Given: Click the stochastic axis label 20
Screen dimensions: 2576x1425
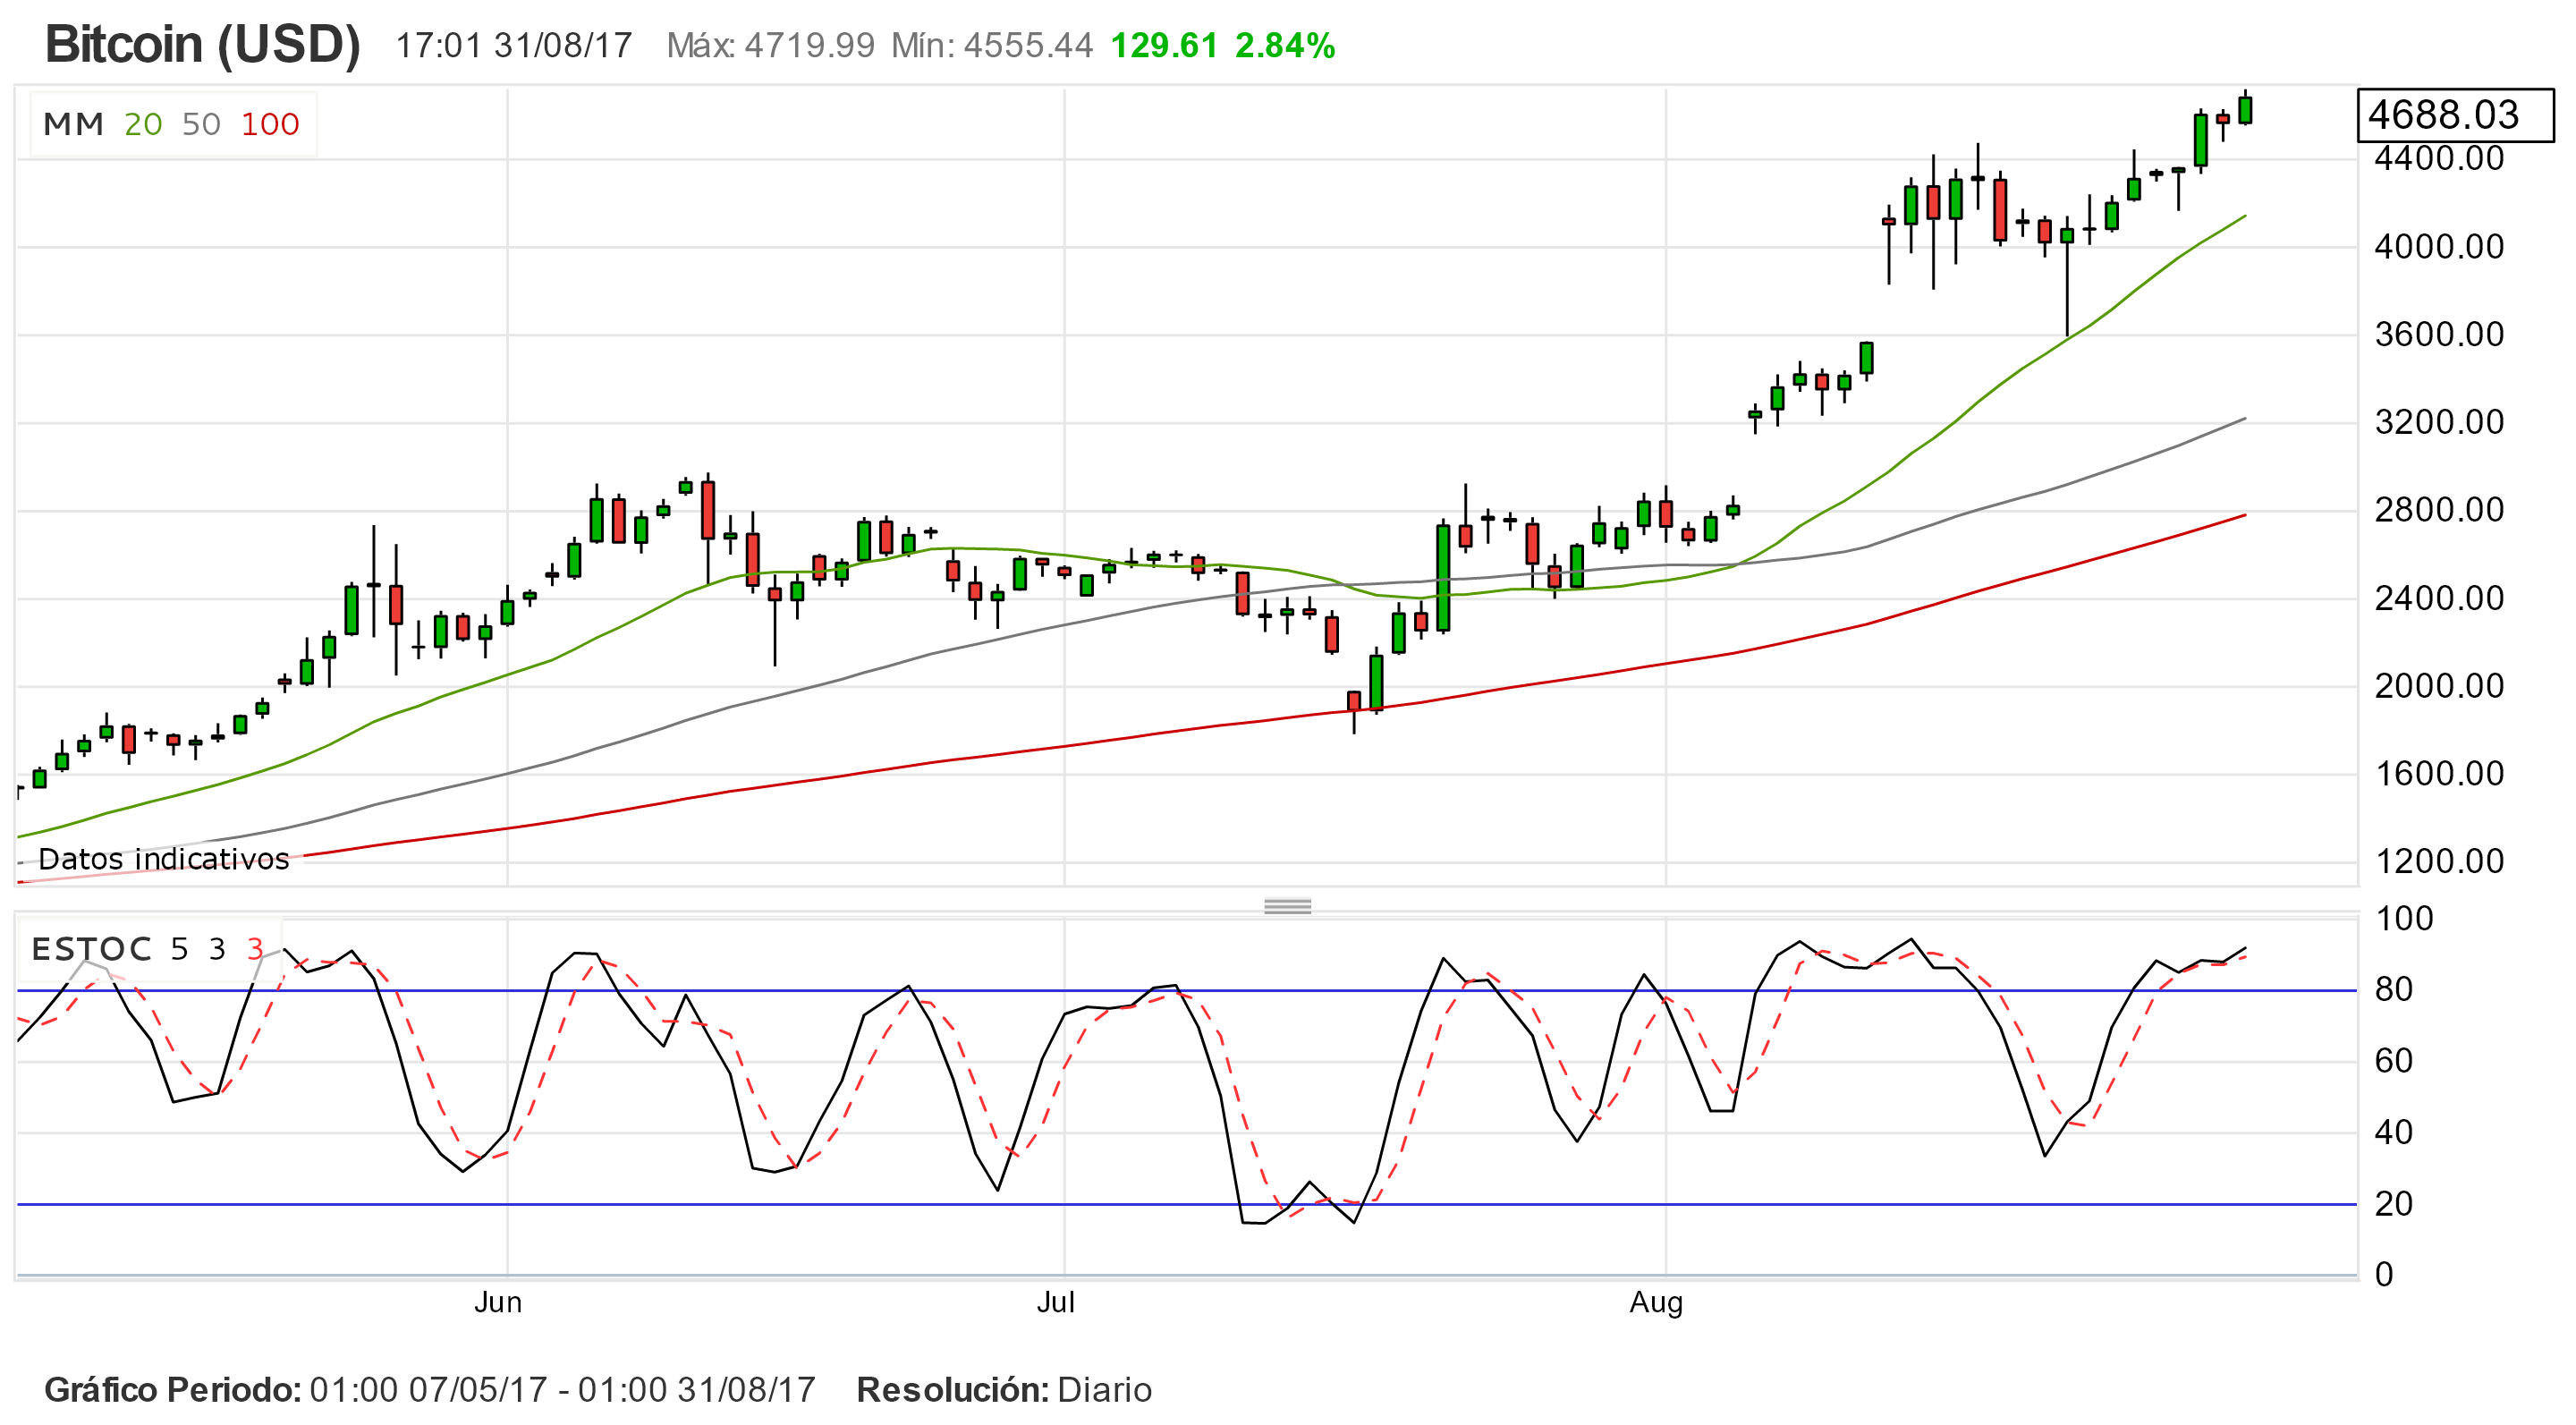Looking at the screenshot, I should [x=2394, y=1204].
